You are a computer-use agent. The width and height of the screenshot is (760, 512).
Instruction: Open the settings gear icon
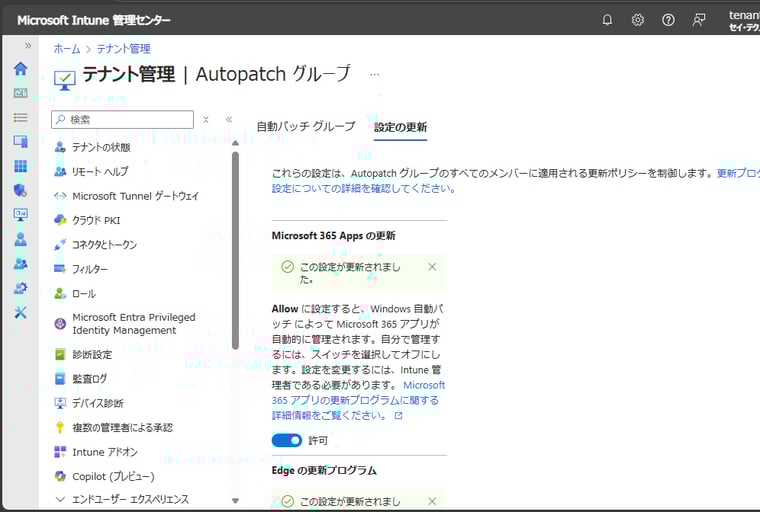pos(637,20)
